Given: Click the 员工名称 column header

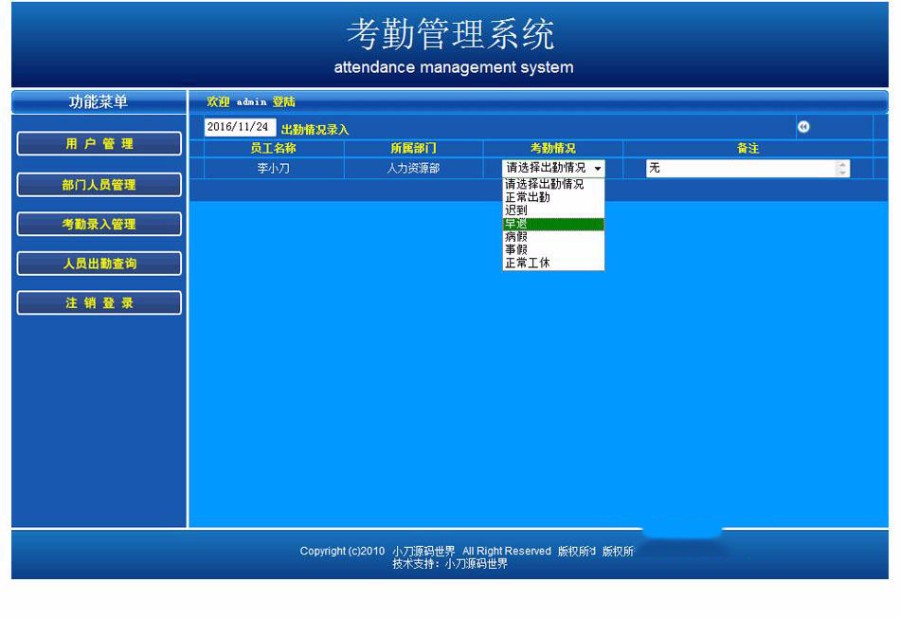Looking at the screenshot, I should (x=273, y=148).
